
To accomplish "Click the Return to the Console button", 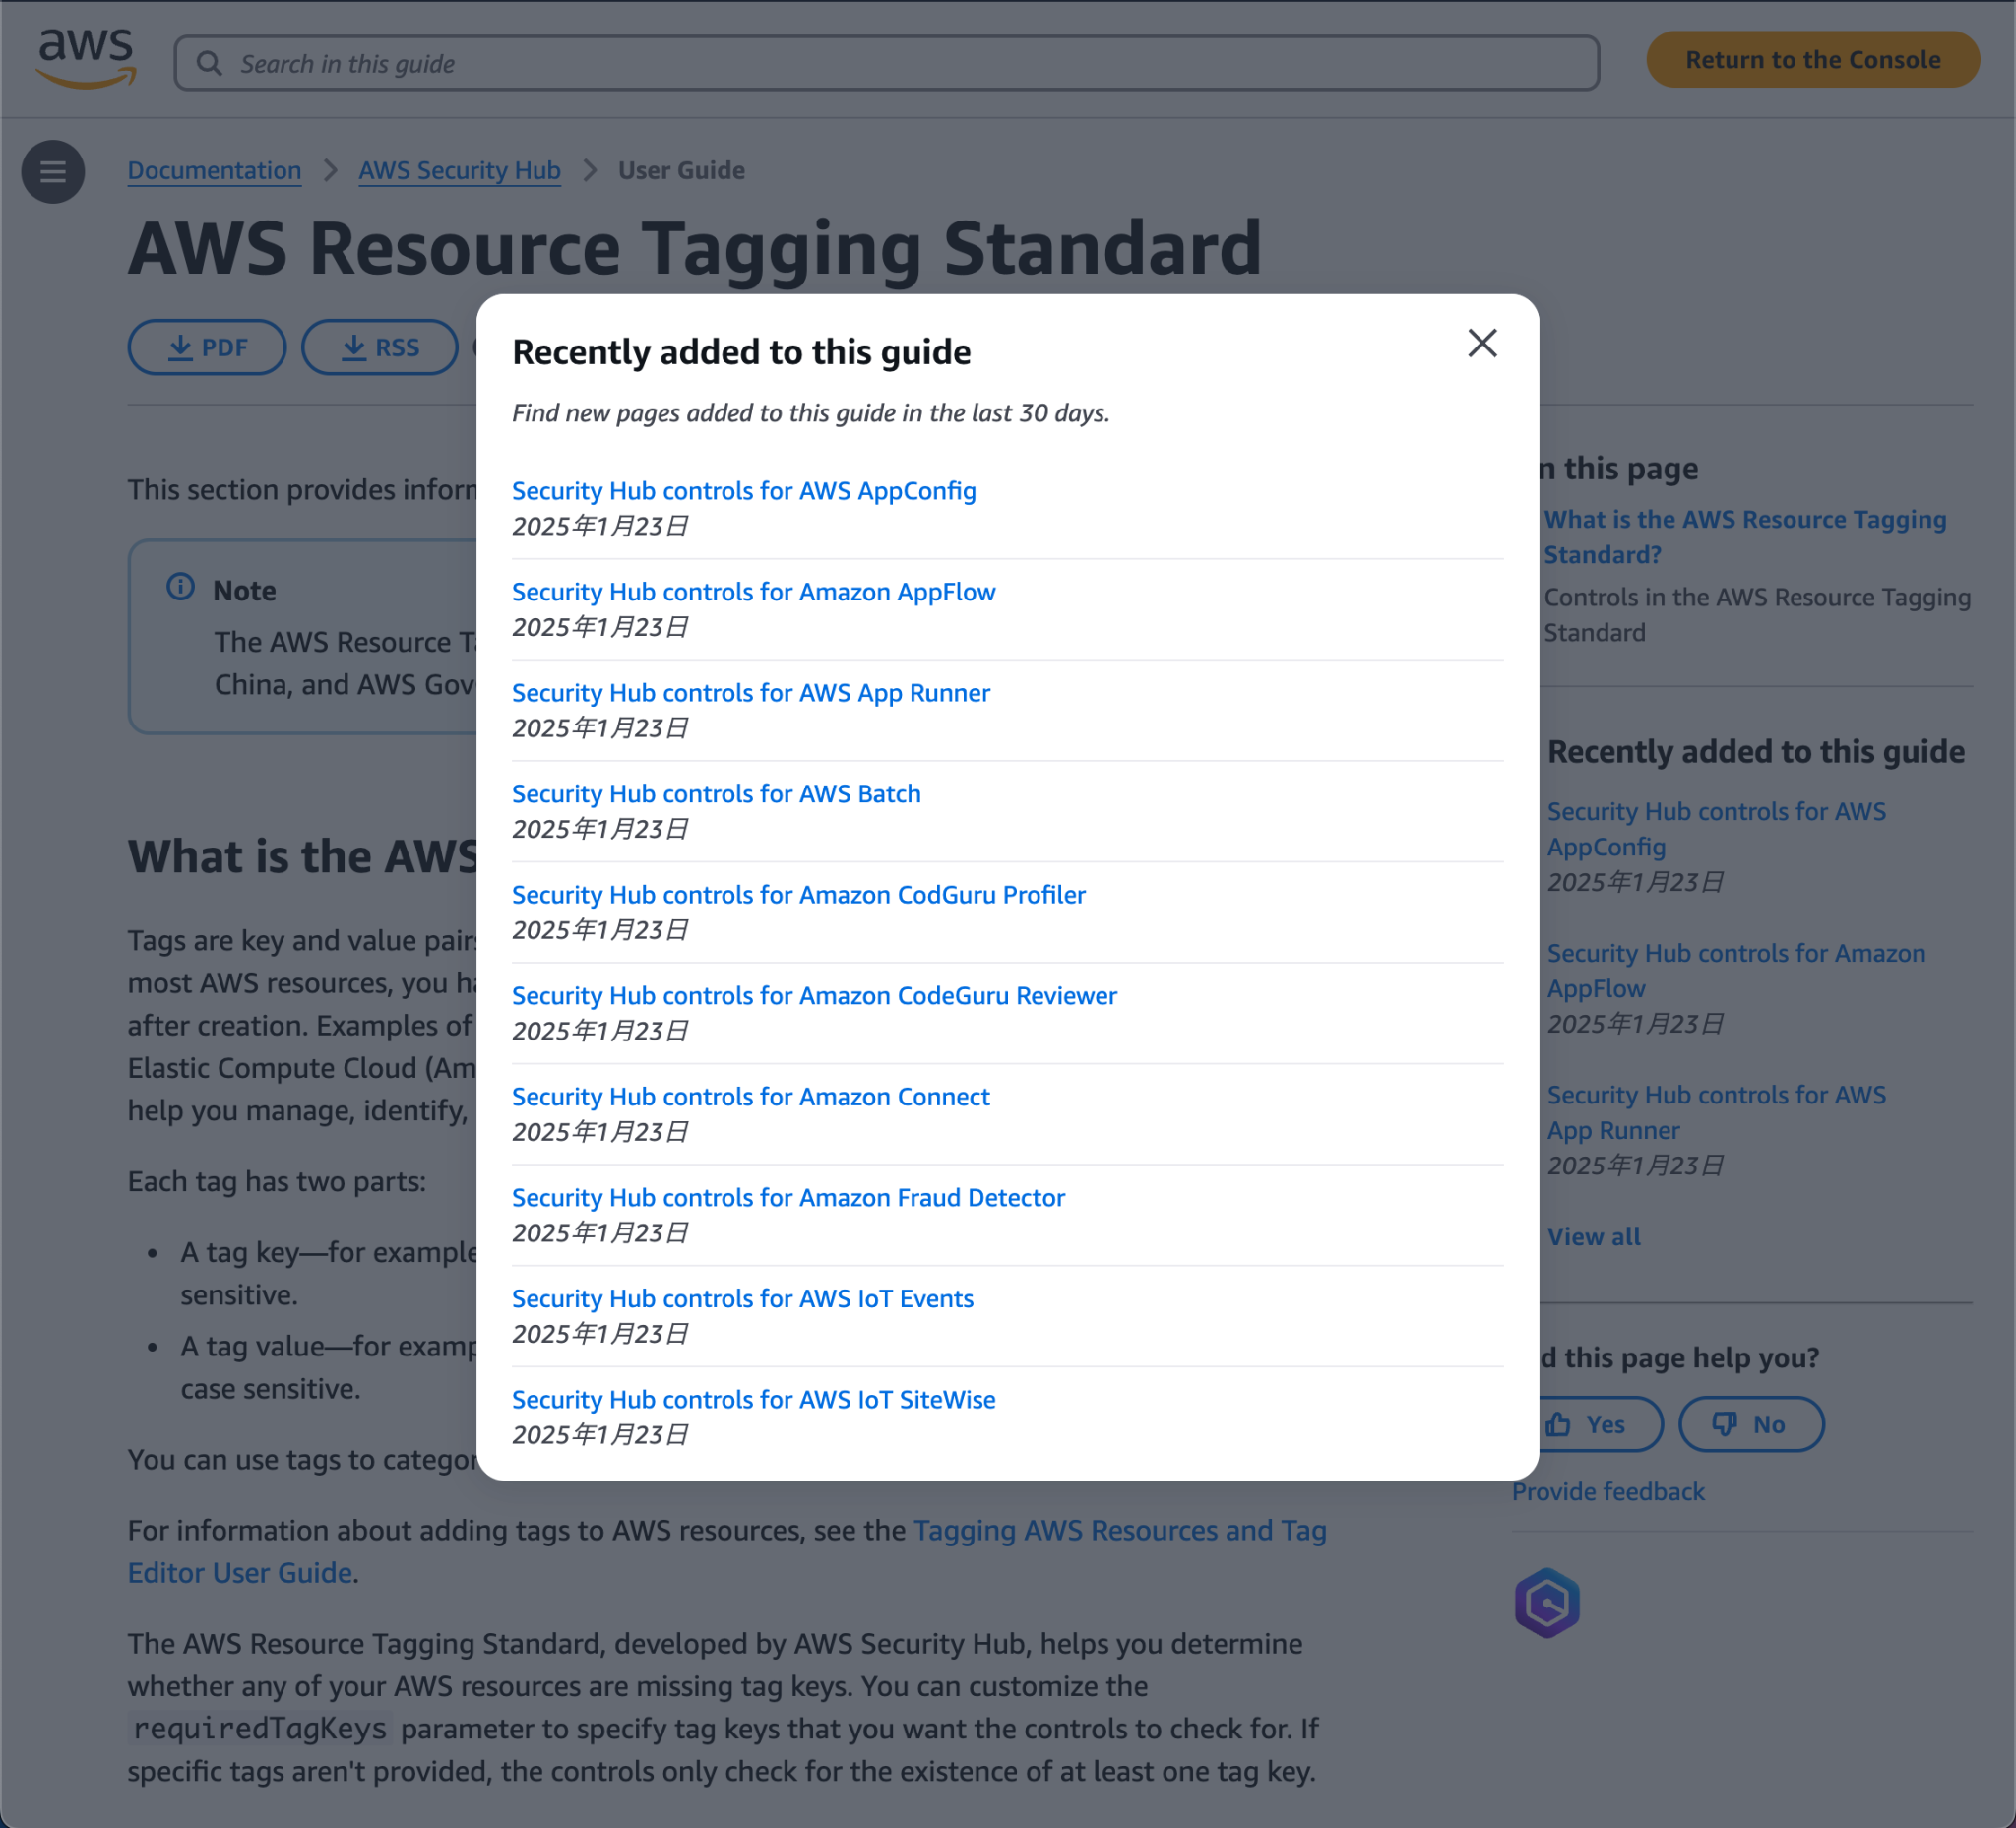I will tap(1812, 59).
